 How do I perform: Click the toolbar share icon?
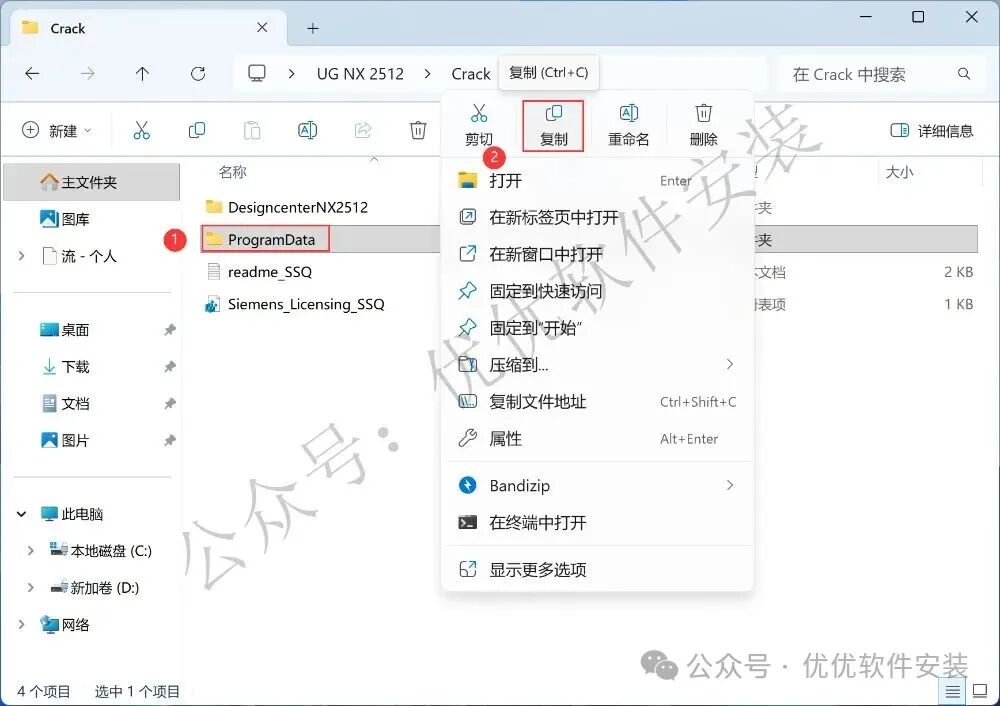tap(363, 130)
